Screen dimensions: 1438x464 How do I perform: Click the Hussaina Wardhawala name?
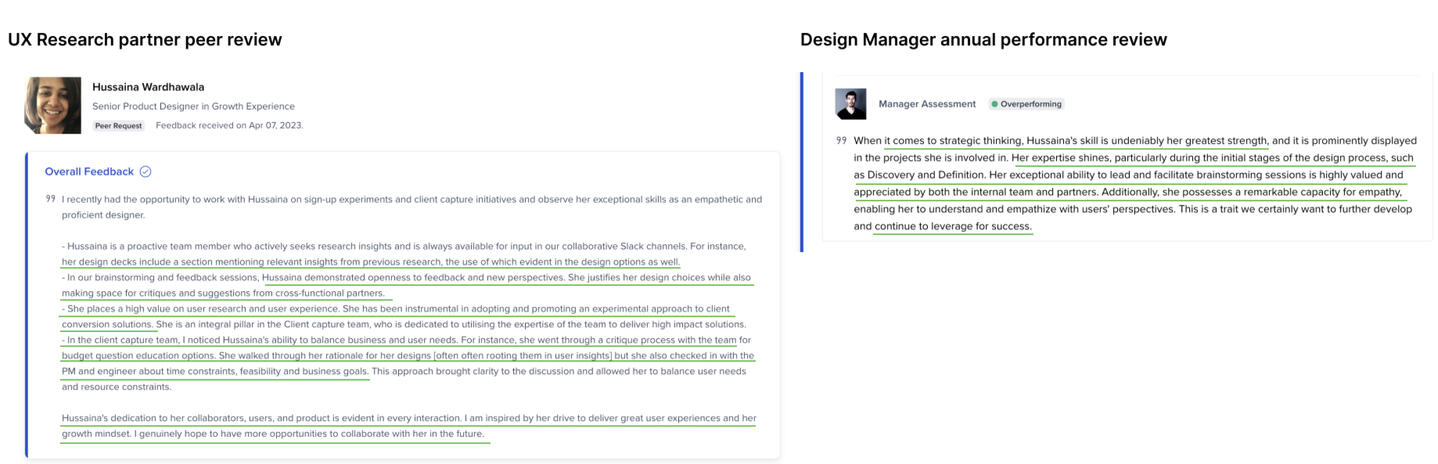click(148, 87)
